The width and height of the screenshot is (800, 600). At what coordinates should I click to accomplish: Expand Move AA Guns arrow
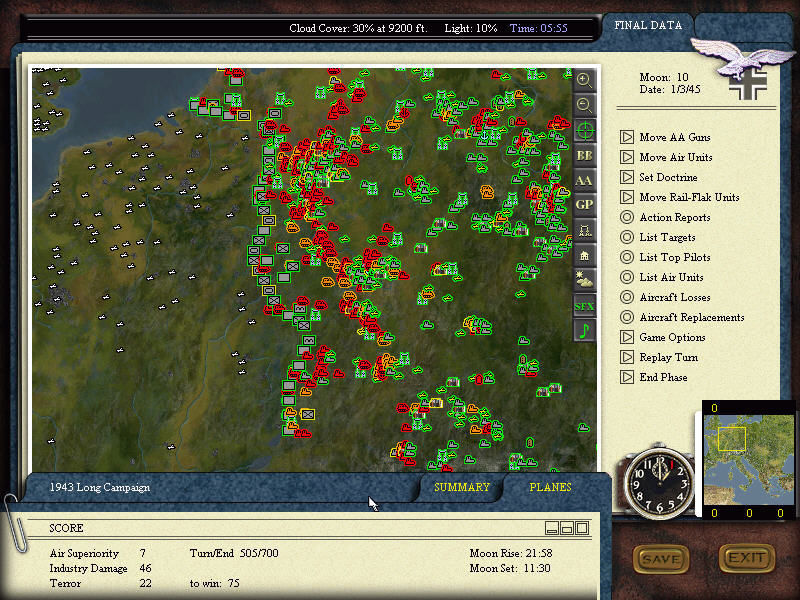coord(627,137)
